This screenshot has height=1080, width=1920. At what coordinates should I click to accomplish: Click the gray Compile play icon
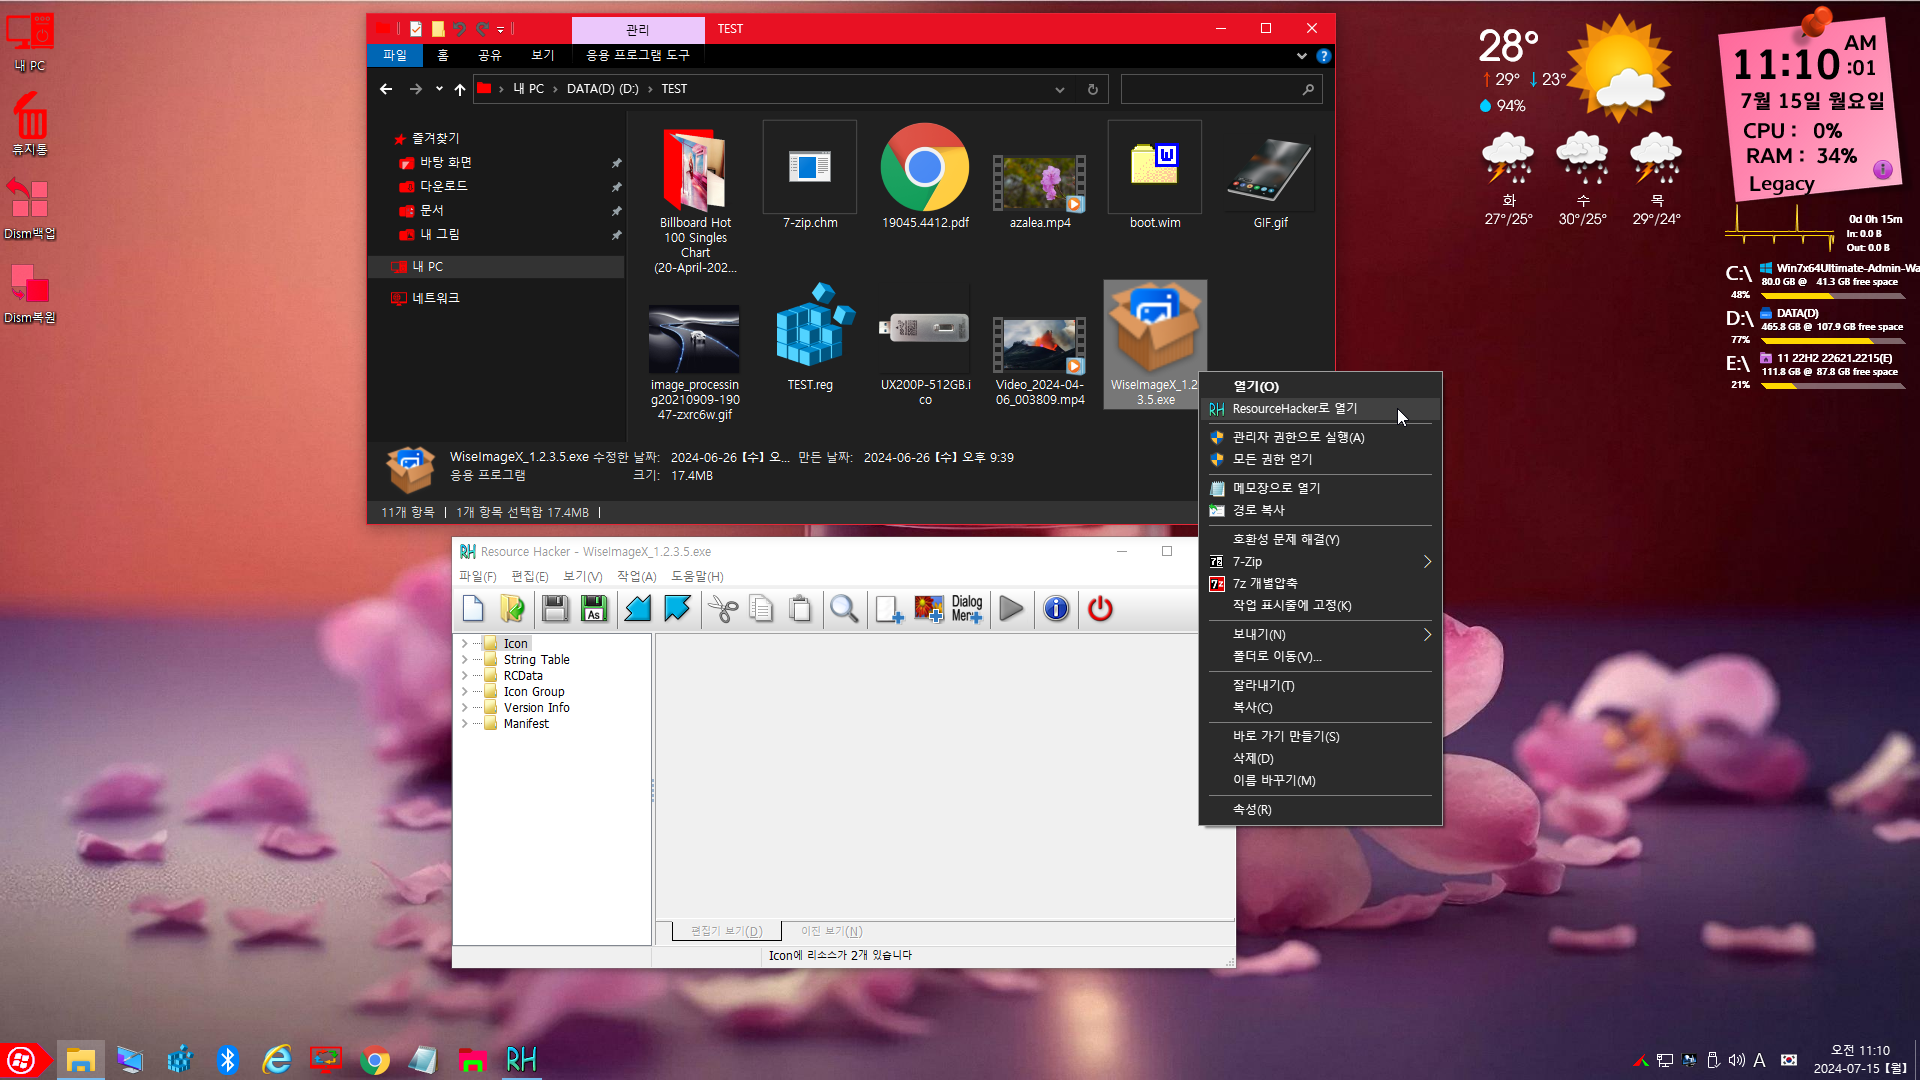point(1011,608)
